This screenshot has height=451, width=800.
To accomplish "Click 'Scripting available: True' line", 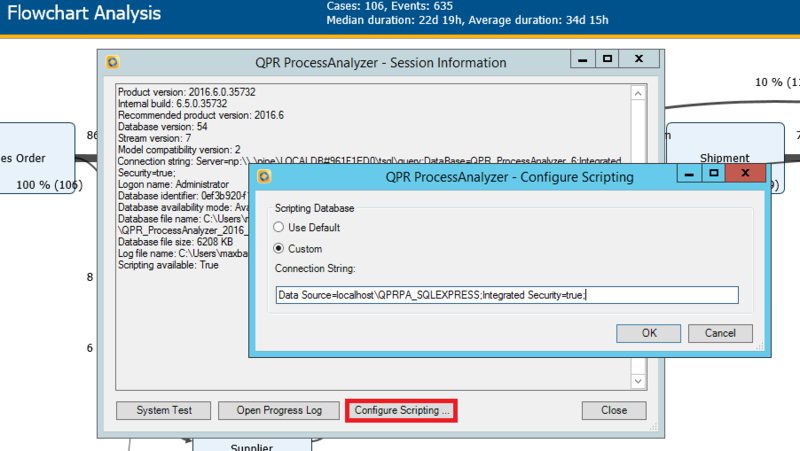I will tap(168, 265).
